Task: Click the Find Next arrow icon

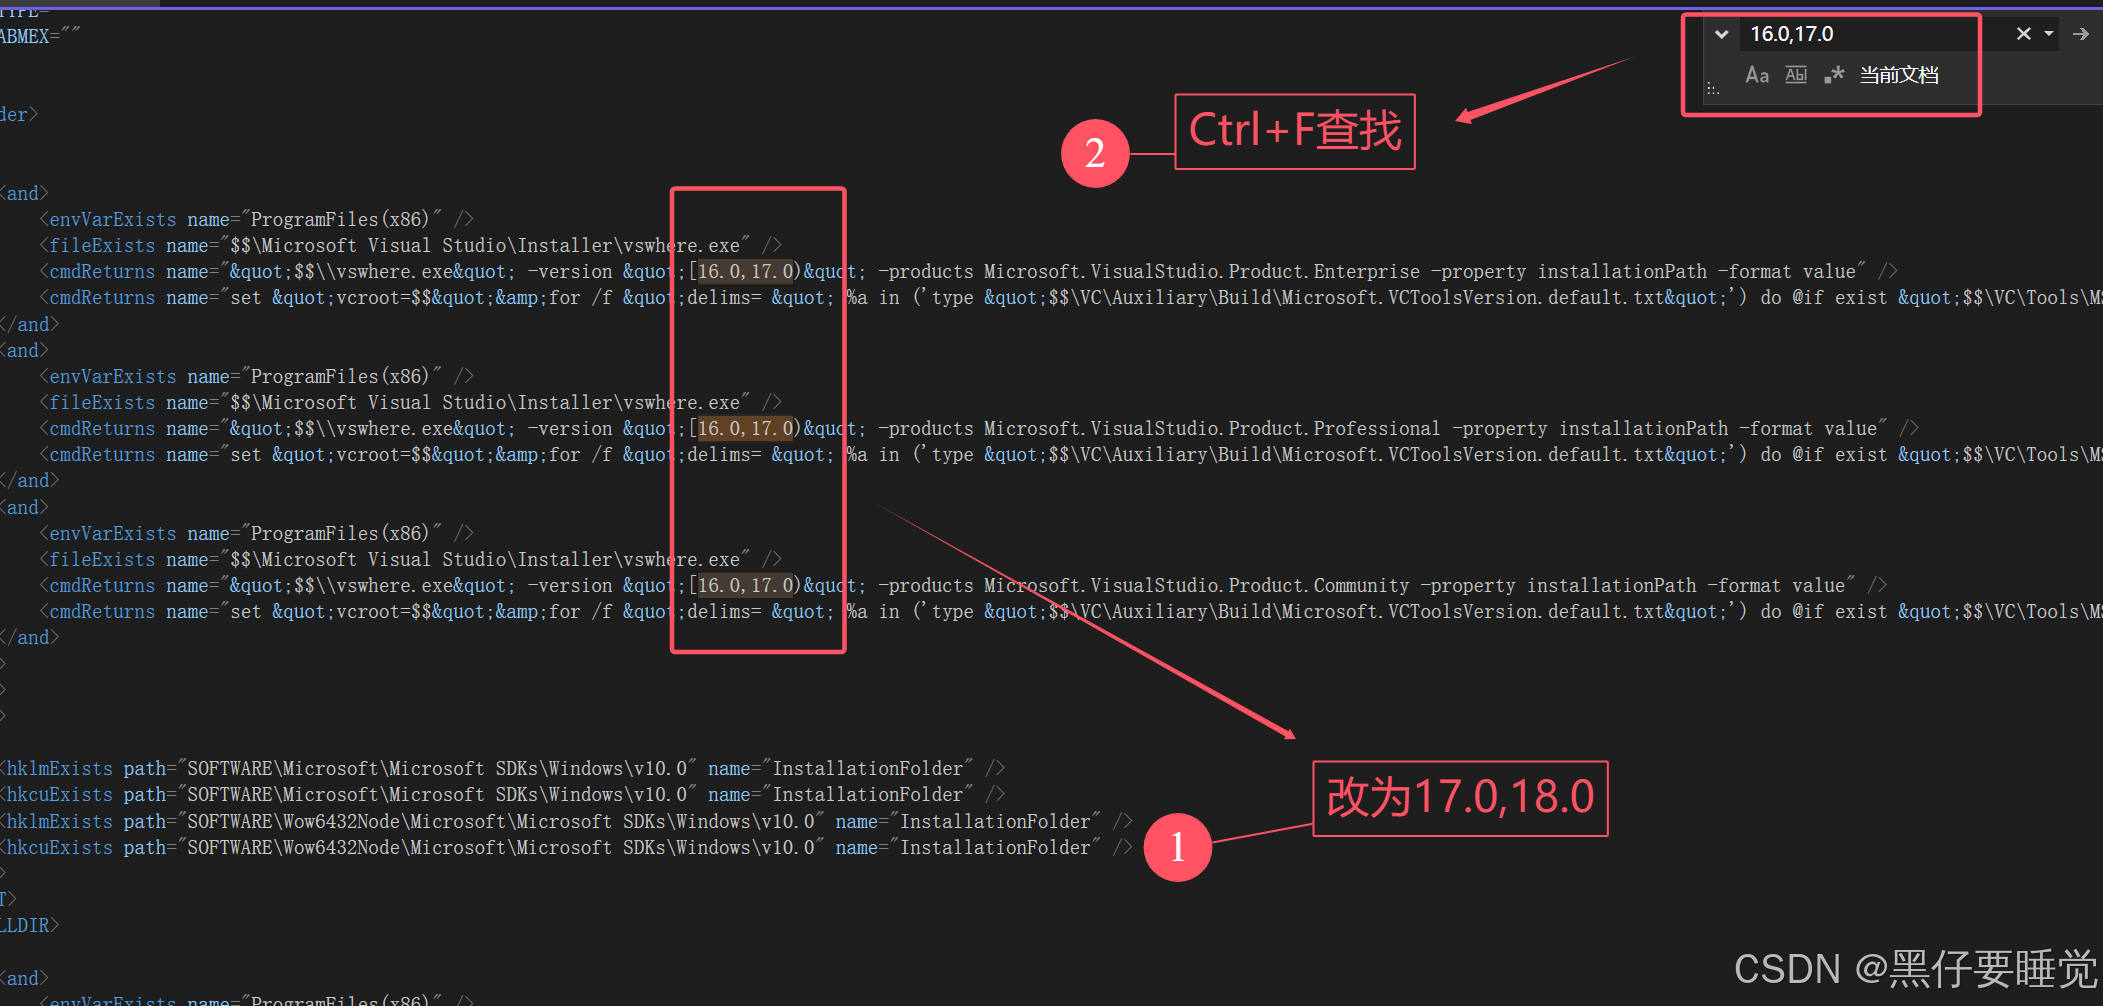Action: (x=2082, y=33)
